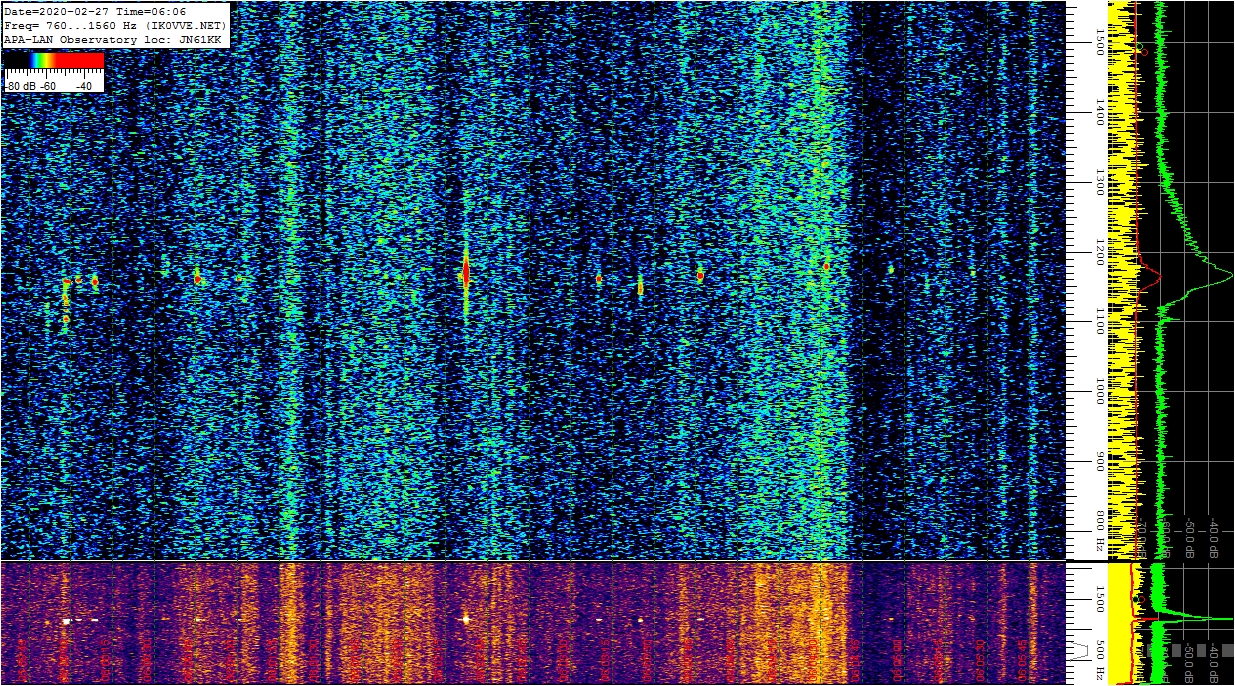The height and width of the screenshot is (686, 1235).
Task: Click the -40.0 dB label in upper spectrum graph
Action: click(x=1214, y=538)
